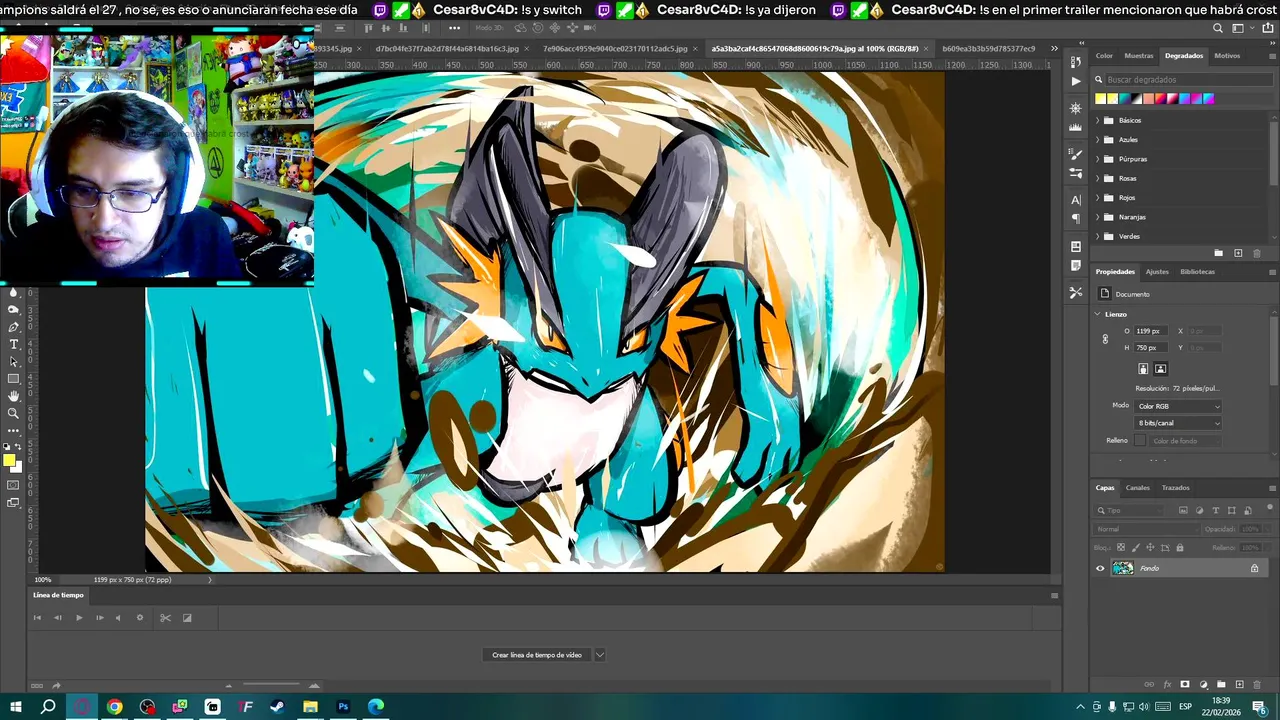The height and width of the screenshot is (720, 1280).
Task: Expand the Naranjas gradient folder
Action: (x=1098, y=217)
